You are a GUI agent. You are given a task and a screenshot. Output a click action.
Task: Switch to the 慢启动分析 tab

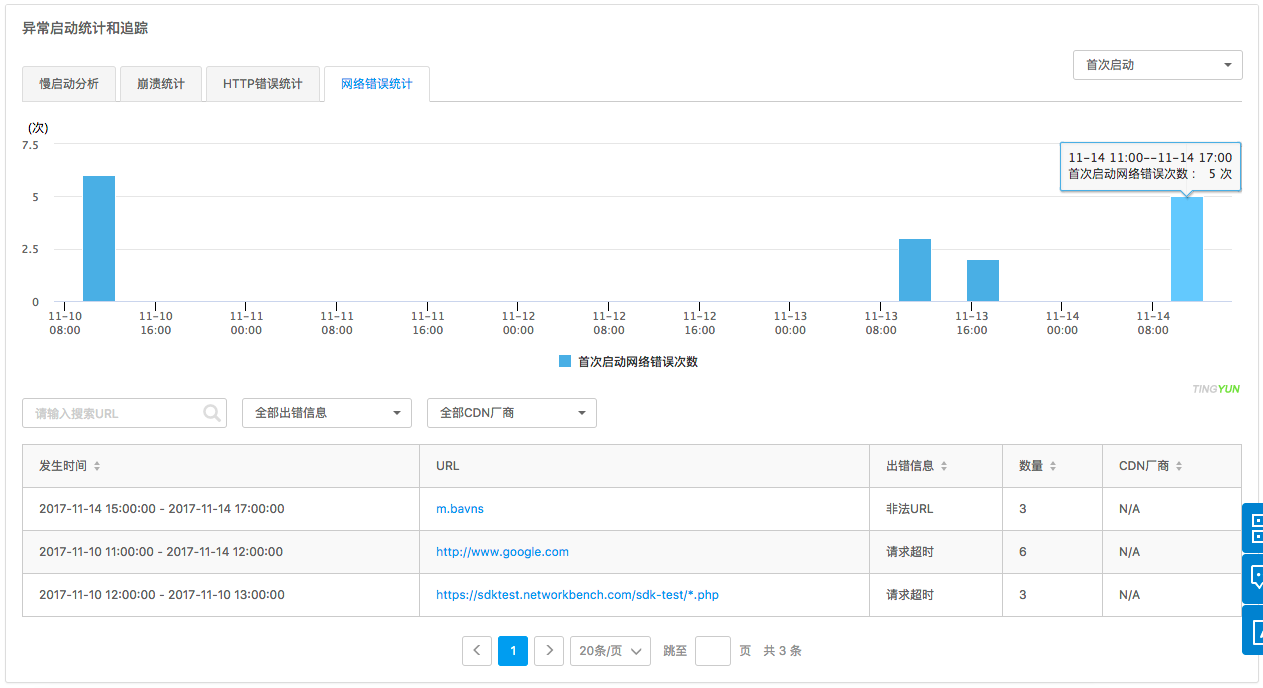pos(69,84)
